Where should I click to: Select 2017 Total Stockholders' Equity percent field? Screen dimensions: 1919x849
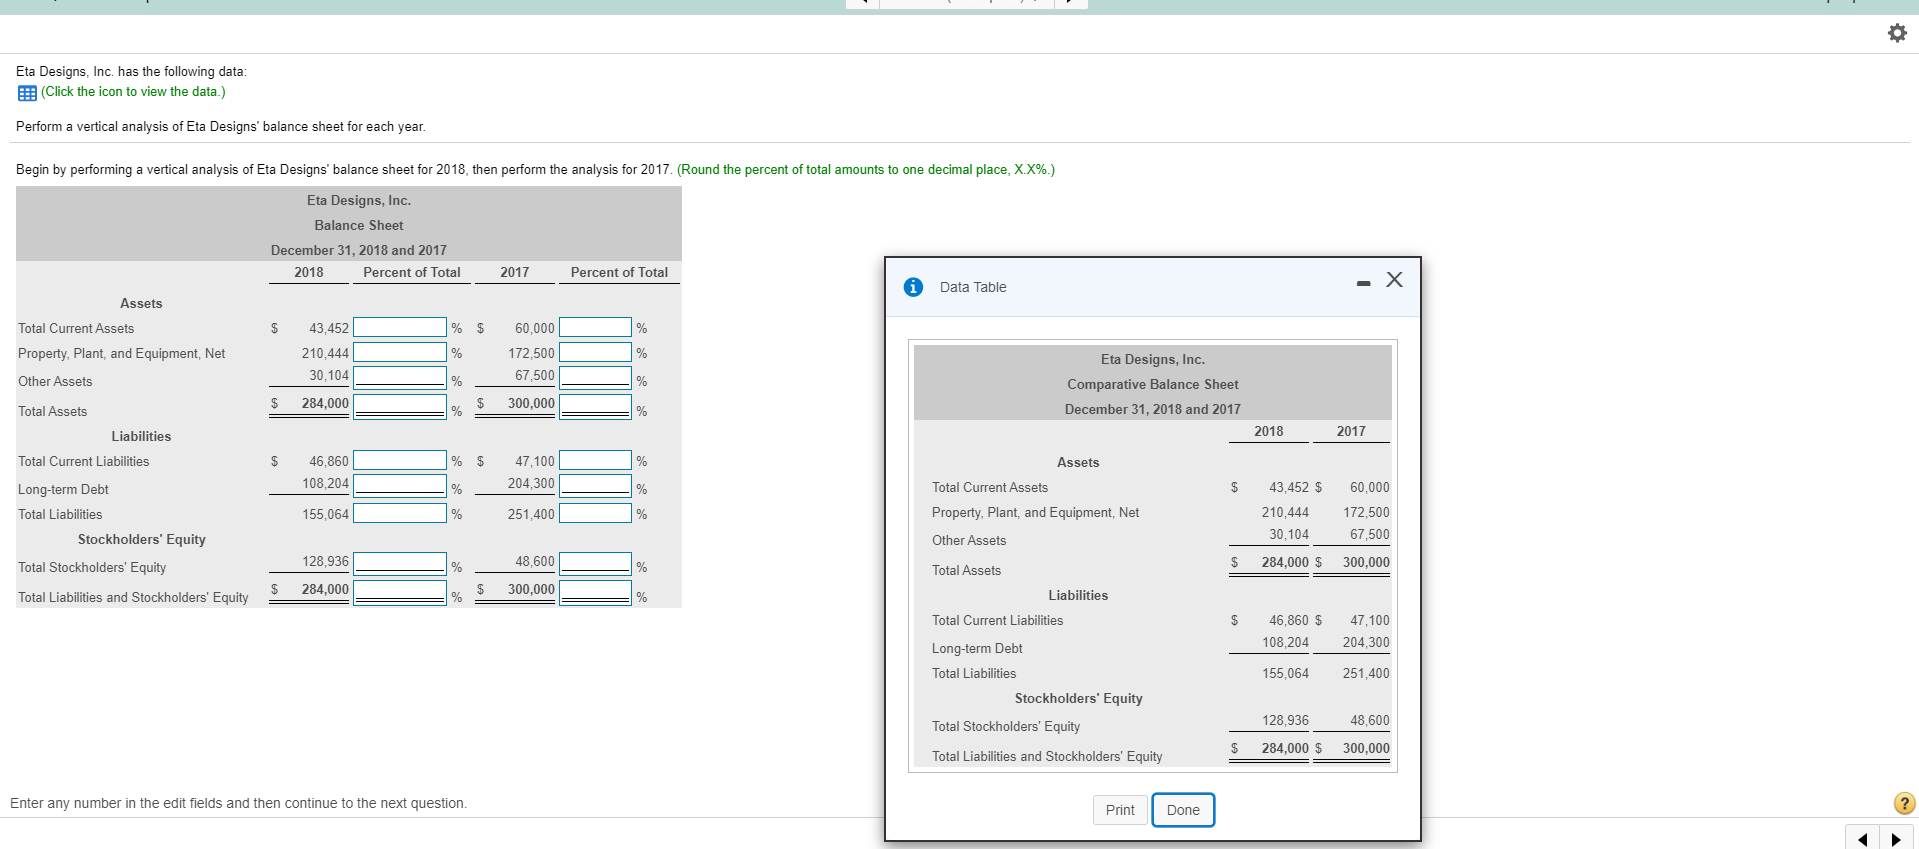pos(595,563)
